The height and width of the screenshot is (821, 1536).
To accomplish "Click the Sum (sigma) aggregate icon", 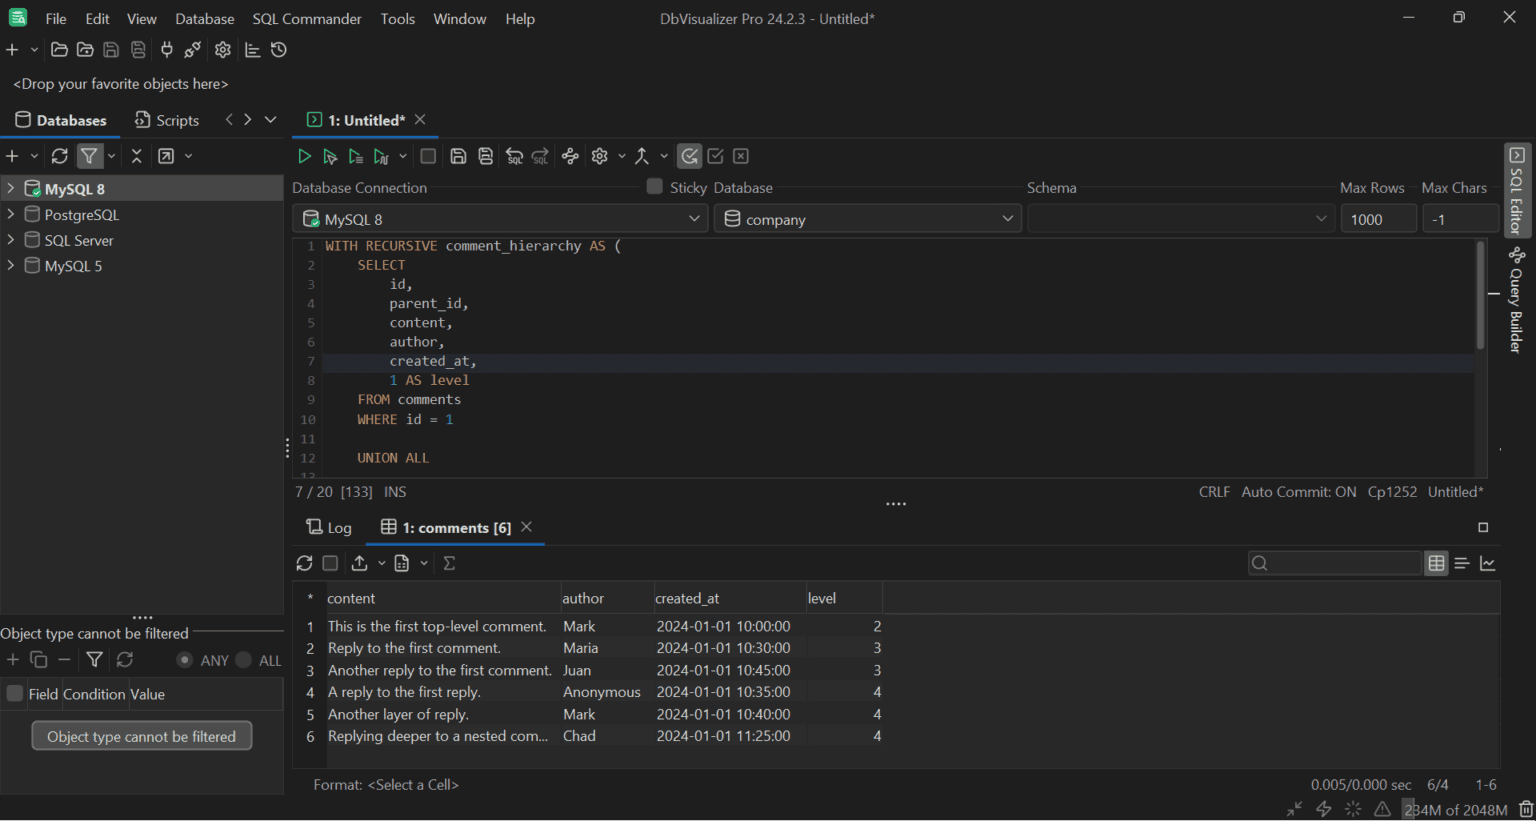I will [x=449, y=563].
